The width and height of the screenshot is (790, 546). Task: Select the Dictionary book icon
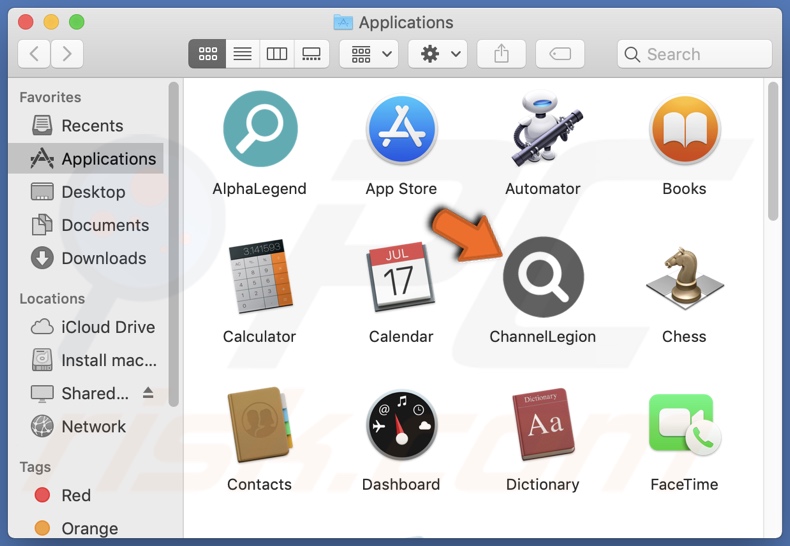tap(543, 424)
